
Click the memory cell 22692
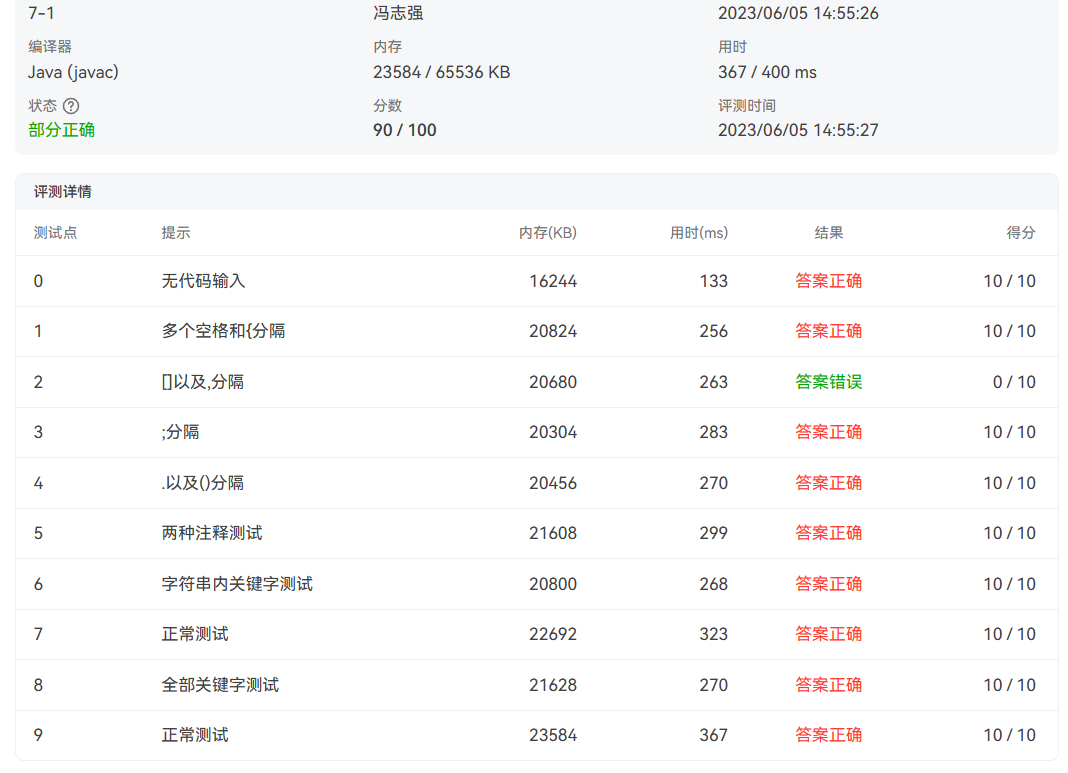point(553,634)
